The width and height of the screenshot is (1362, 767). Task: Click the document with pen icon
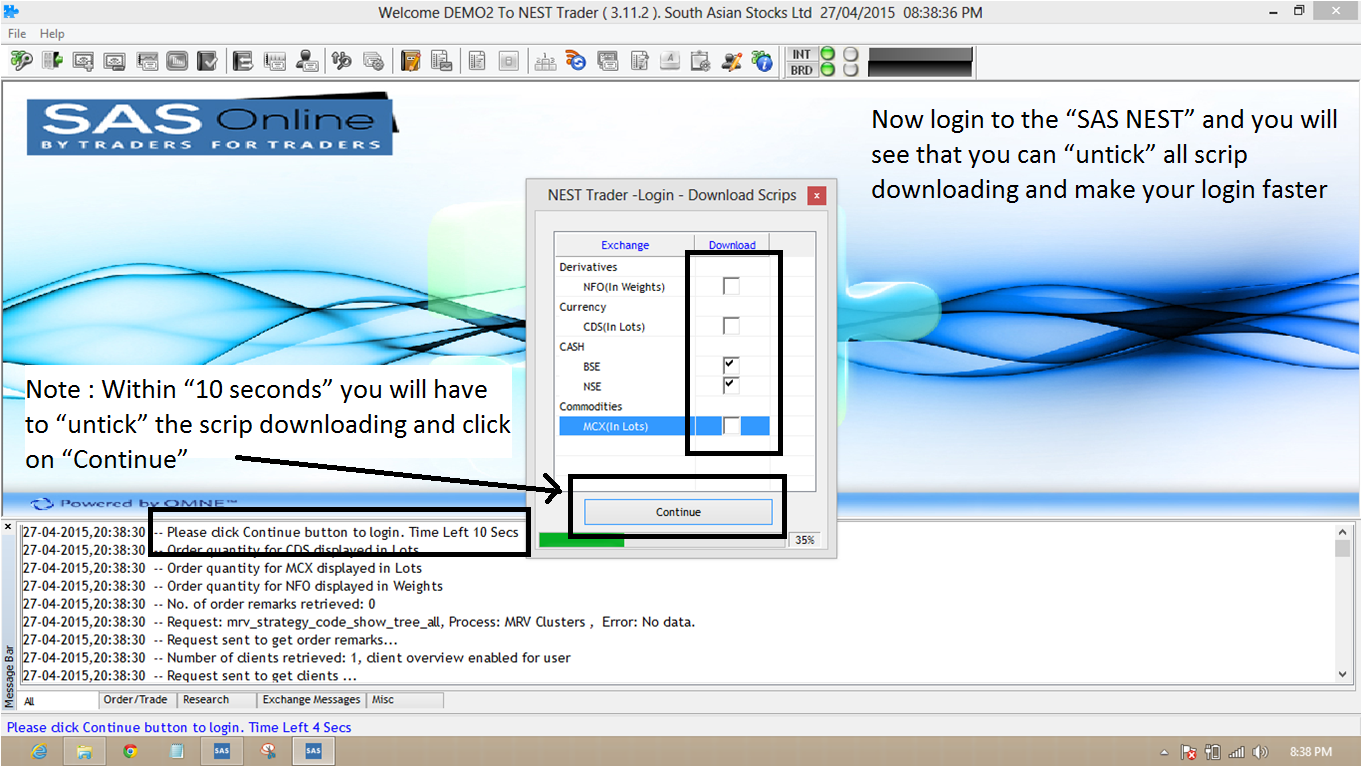[x=639, y=61]
